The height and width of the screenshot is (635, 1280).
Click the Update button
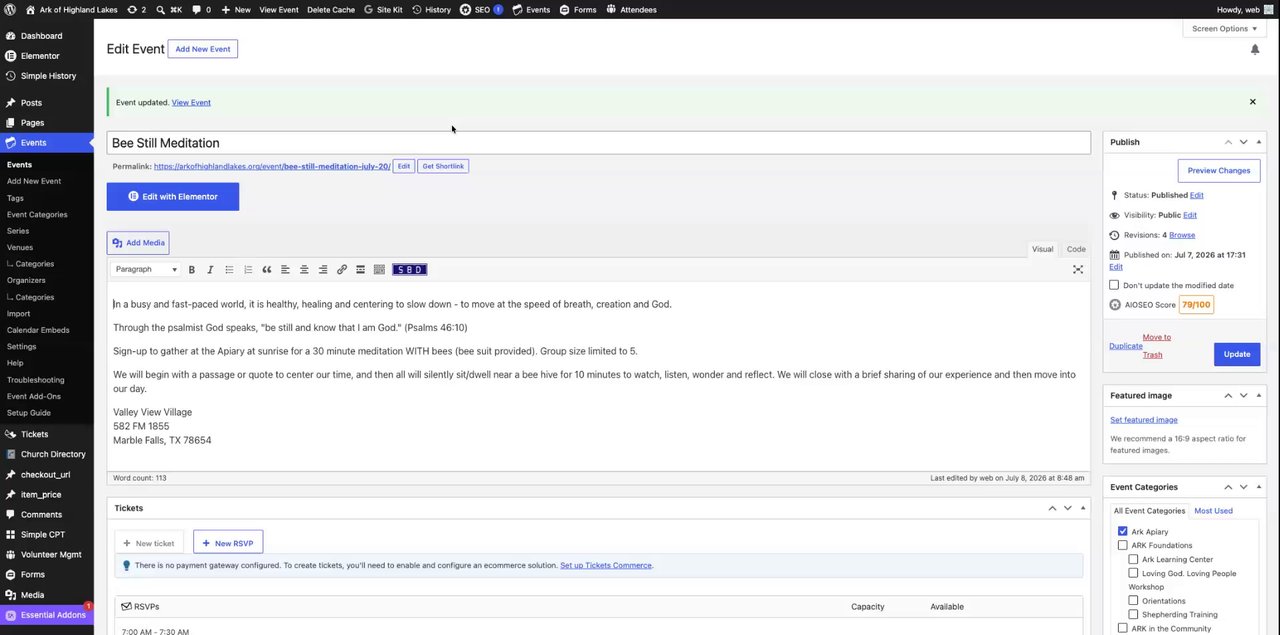point(1237,354)
